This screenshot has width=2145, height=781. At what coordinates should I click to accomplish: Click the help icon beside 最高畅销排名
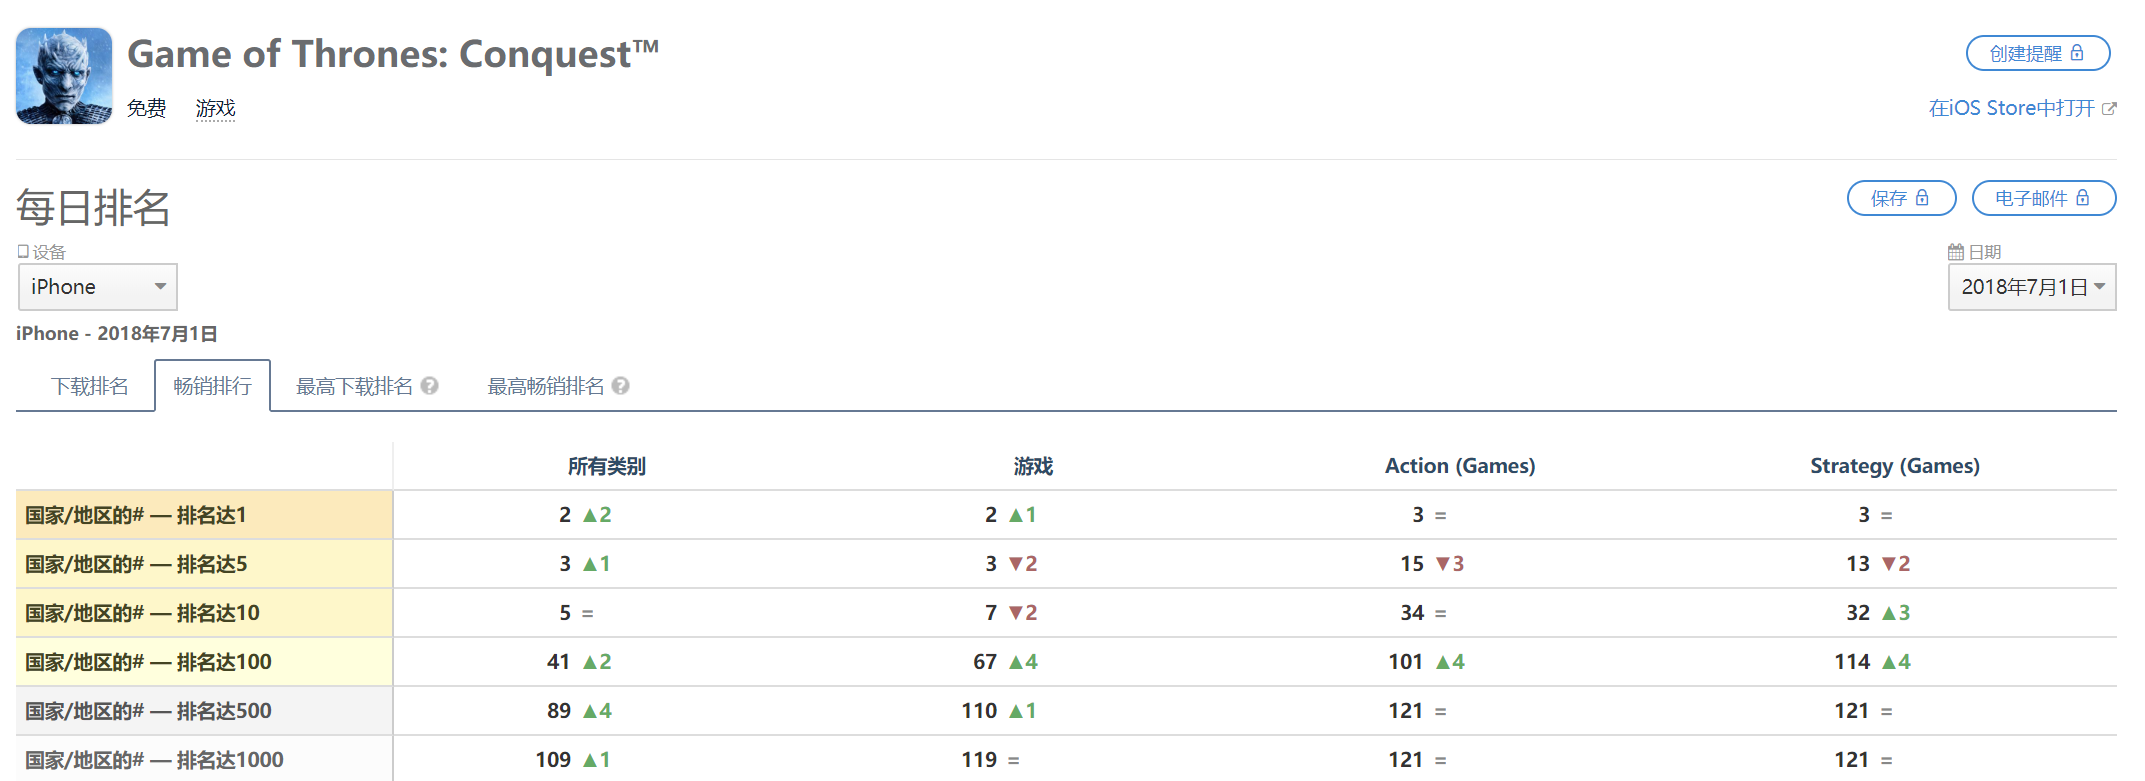coord(621,386)
